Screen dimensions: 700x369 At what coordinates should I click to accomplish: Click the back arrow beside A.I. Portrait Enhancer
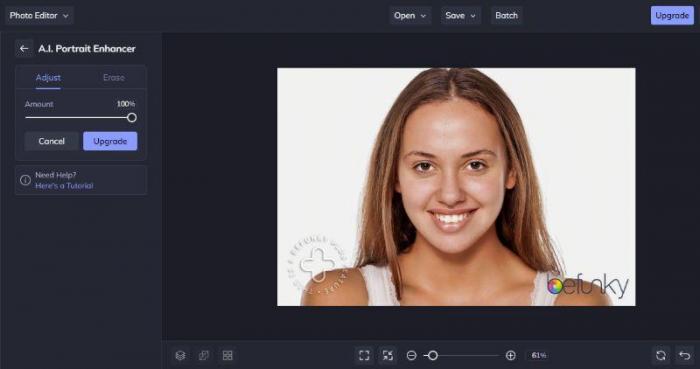24,48
